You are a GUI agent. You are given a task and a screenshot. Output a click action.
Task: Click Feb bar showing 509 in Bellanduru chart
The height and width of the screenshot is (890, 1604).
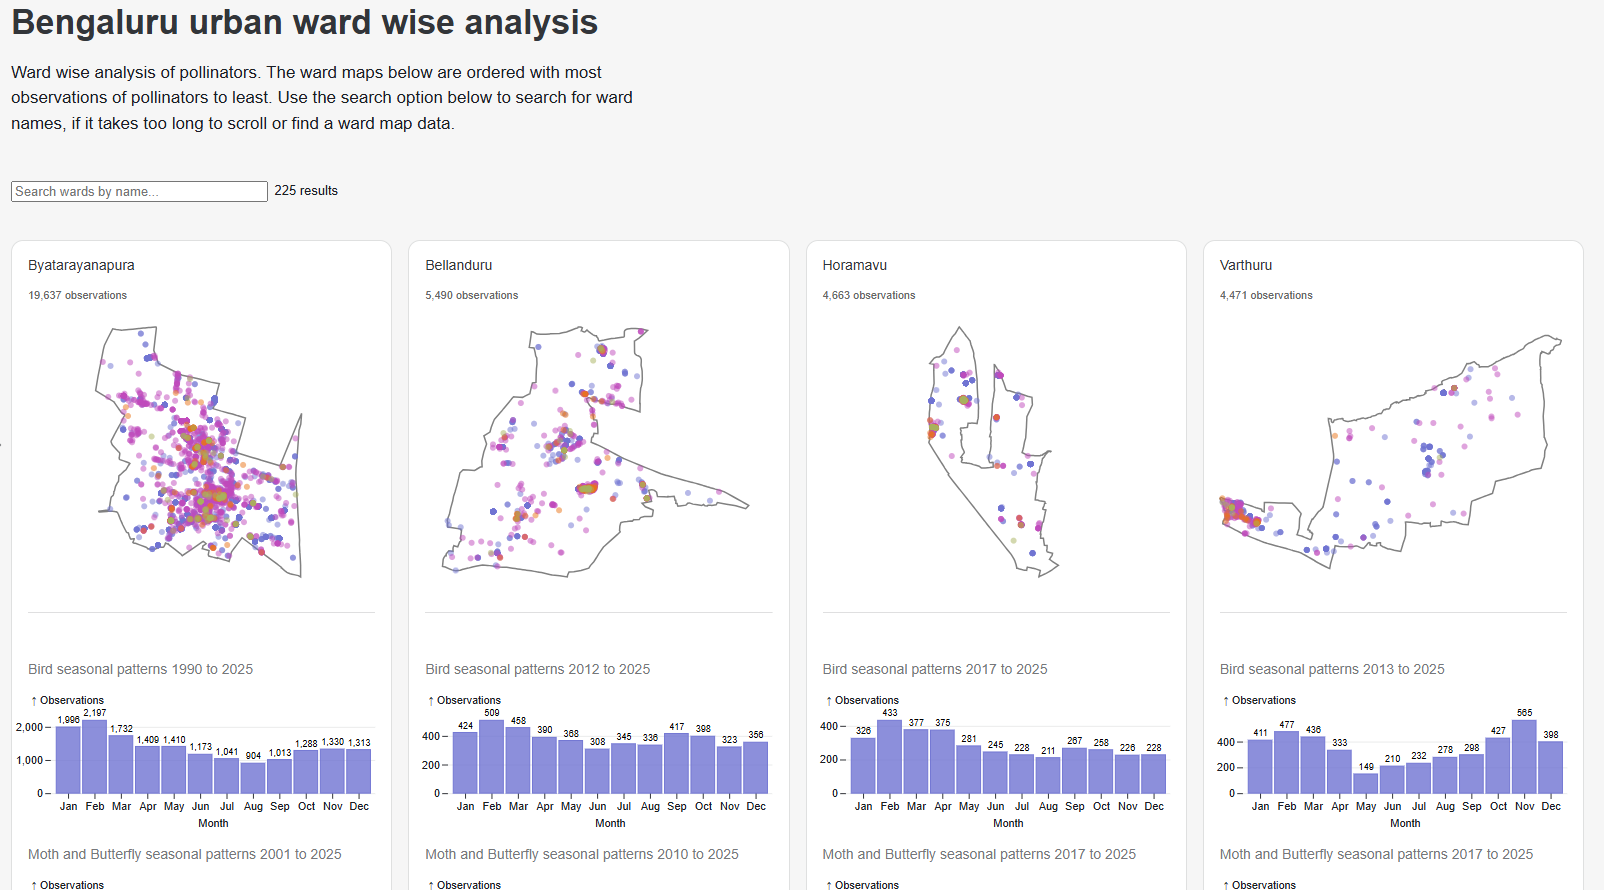[492, 758]
